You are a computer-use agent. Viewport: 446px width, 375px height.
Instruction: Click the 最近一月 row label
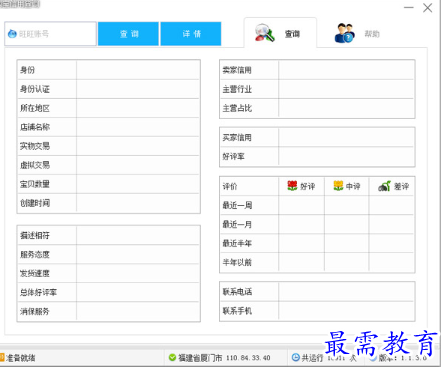pyautogui.click(x=237, y=224)
